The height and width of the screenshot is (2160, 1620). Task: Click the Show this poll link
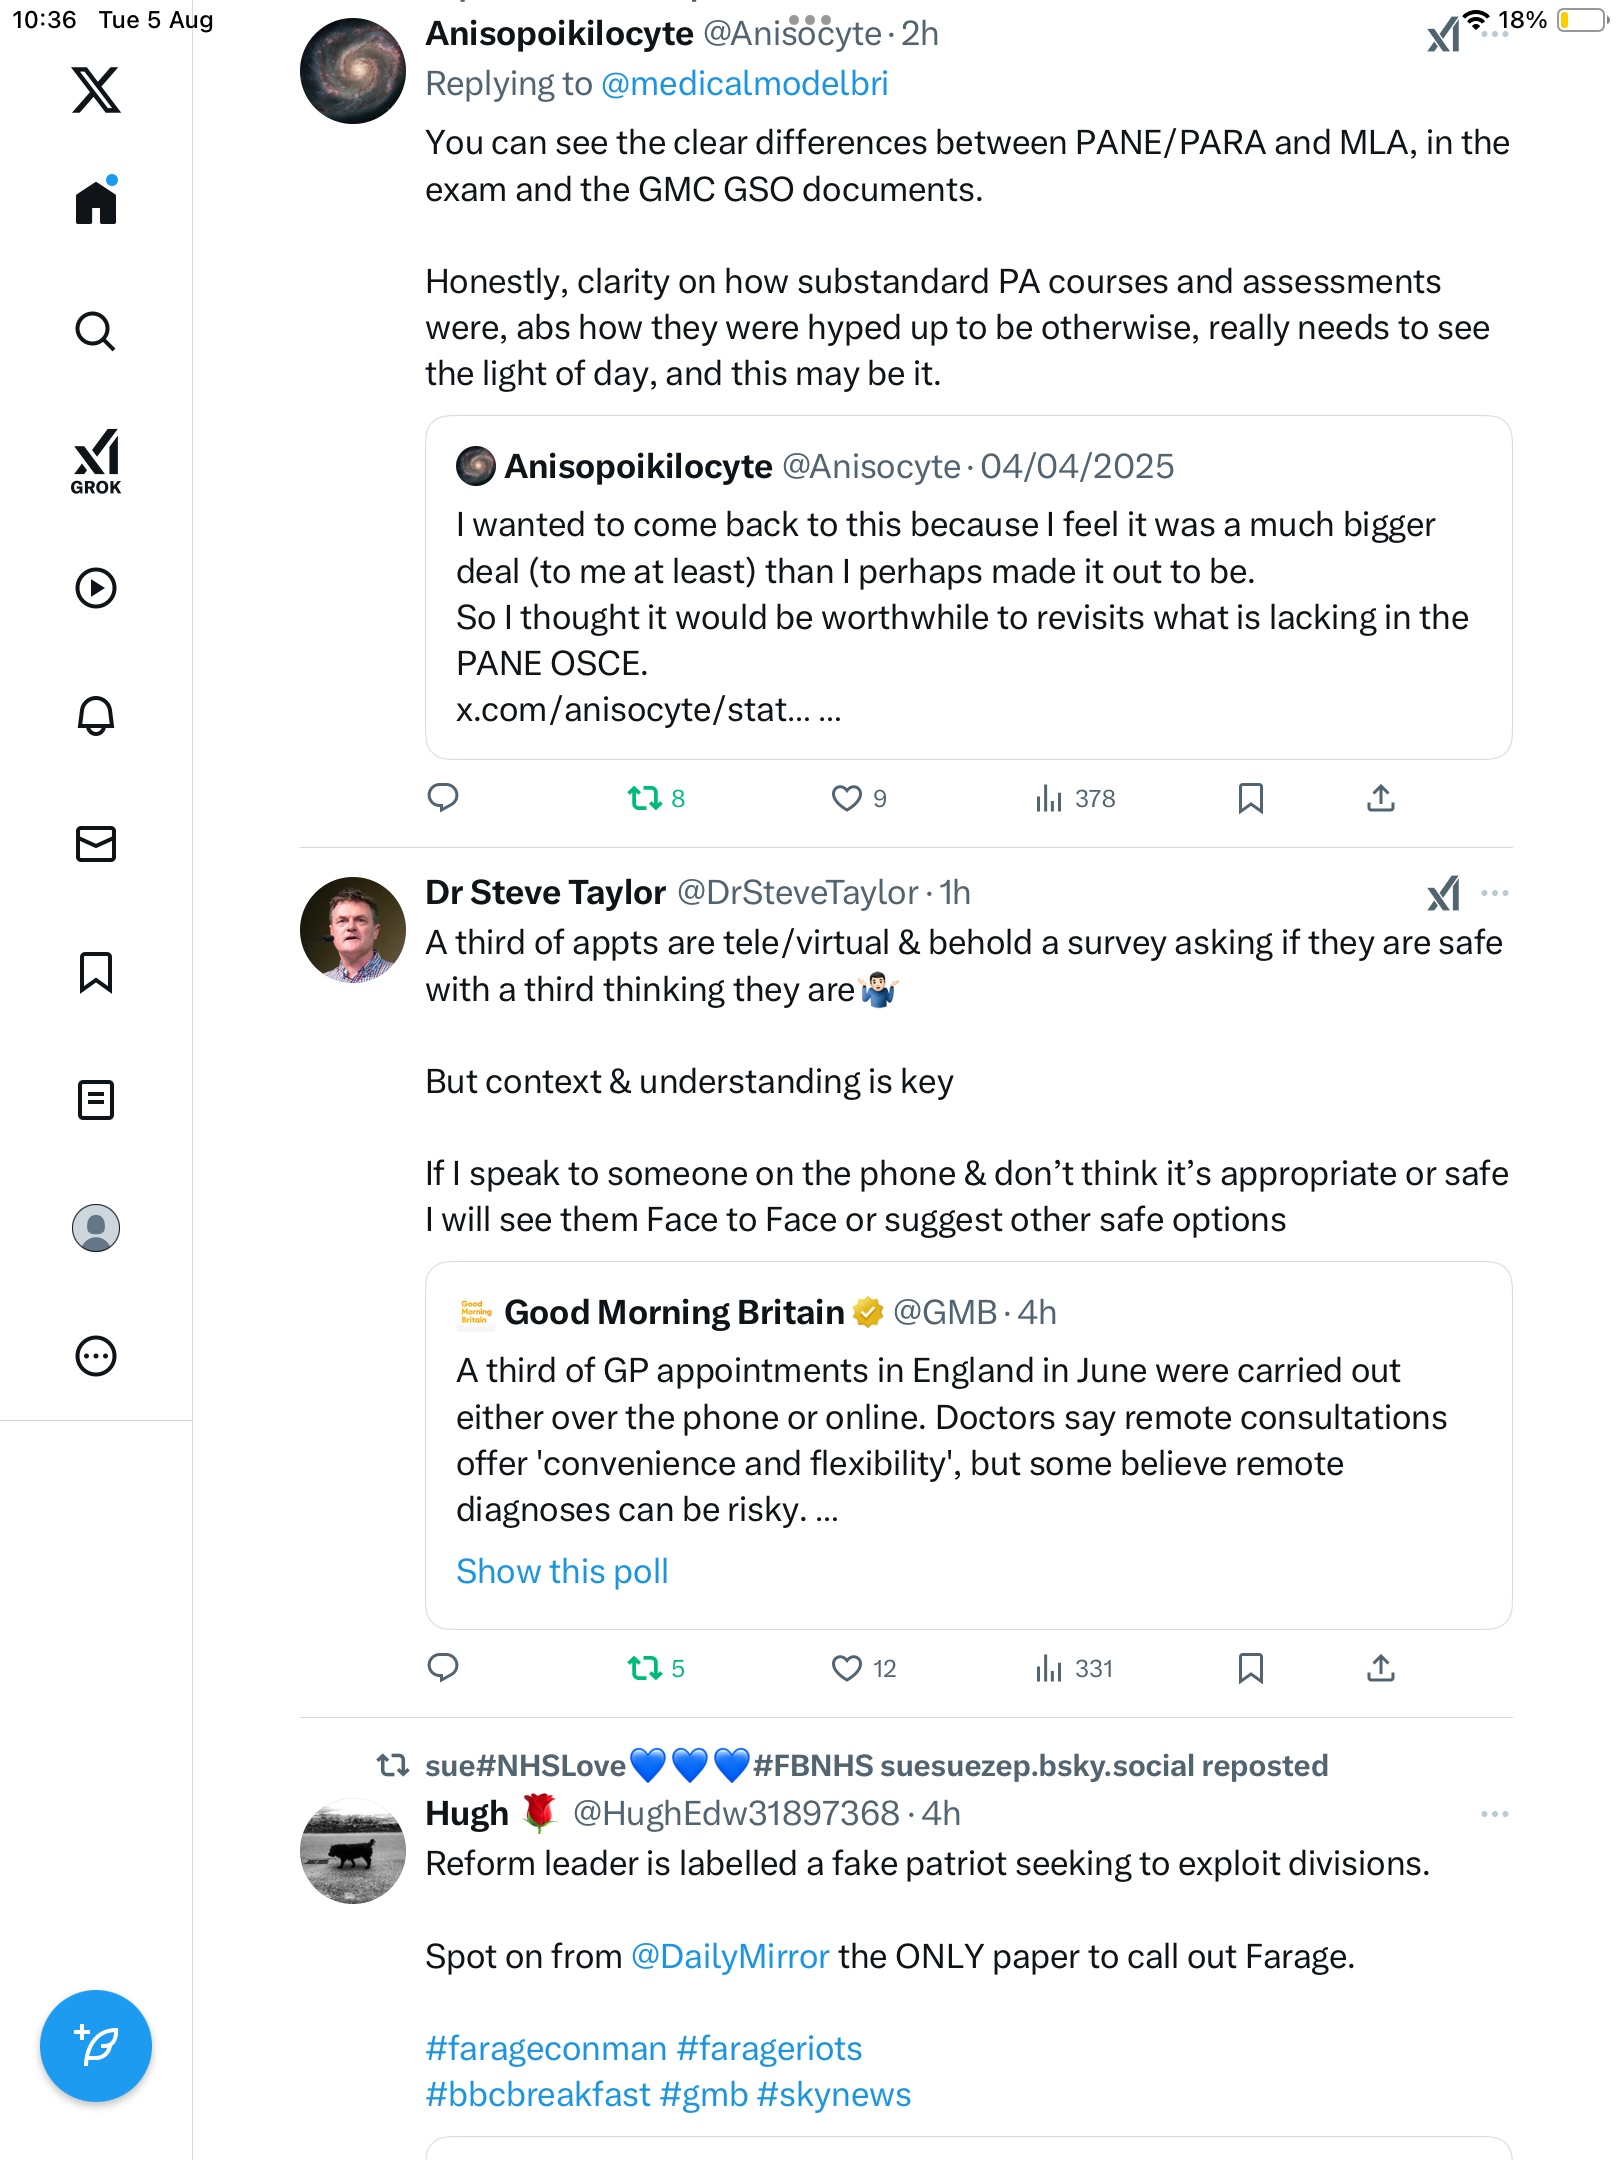point(562,1572)
